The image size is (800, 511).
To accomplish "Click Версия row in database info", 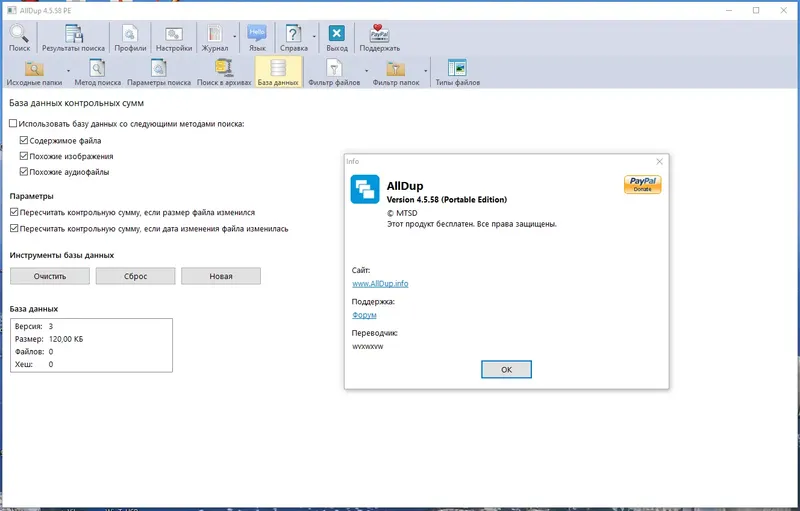I will [x=34, y=326].
